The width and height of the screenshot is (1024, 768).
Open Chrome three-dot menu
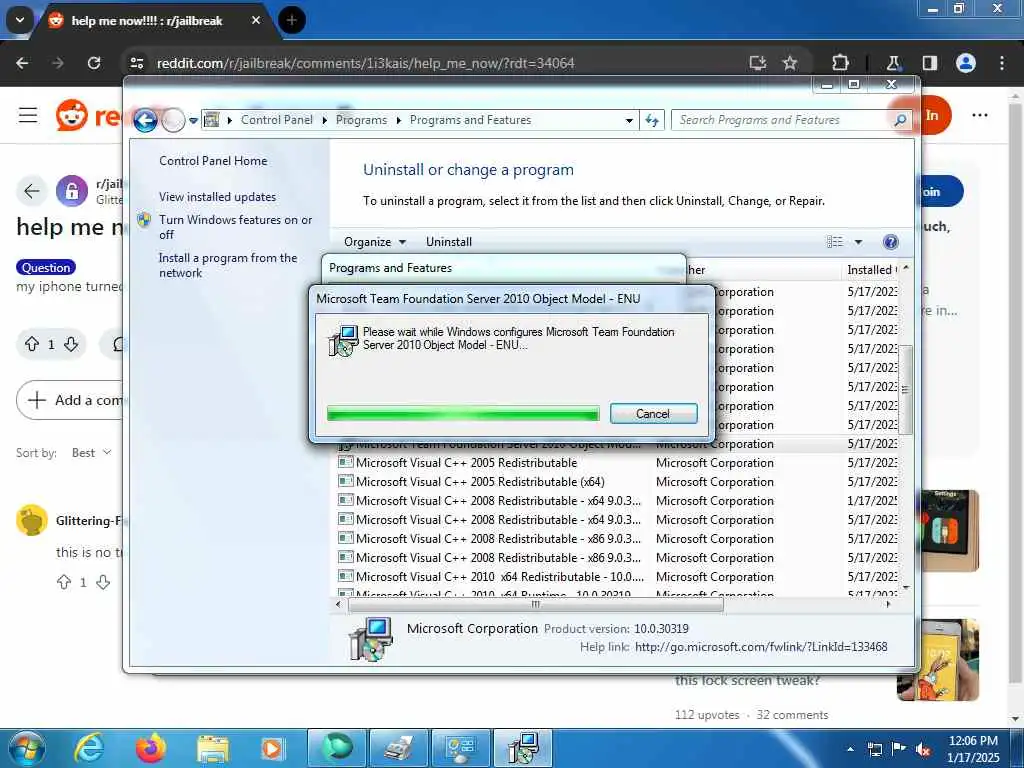pos(1002,63)
